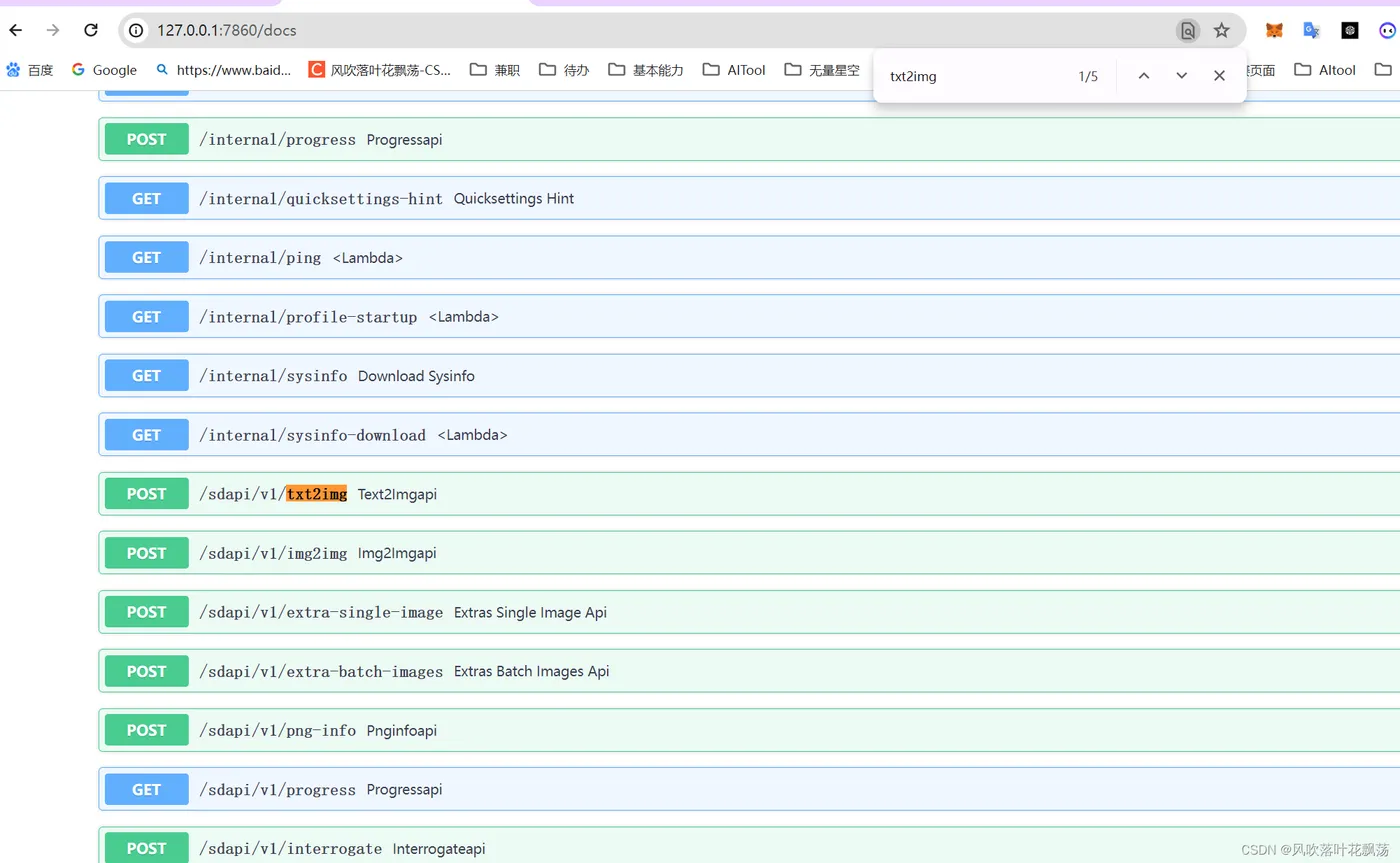Expand GET /sdapi/v1/progress endpoint
This screenshot has height=863, width=1400.
coord(749,789)
